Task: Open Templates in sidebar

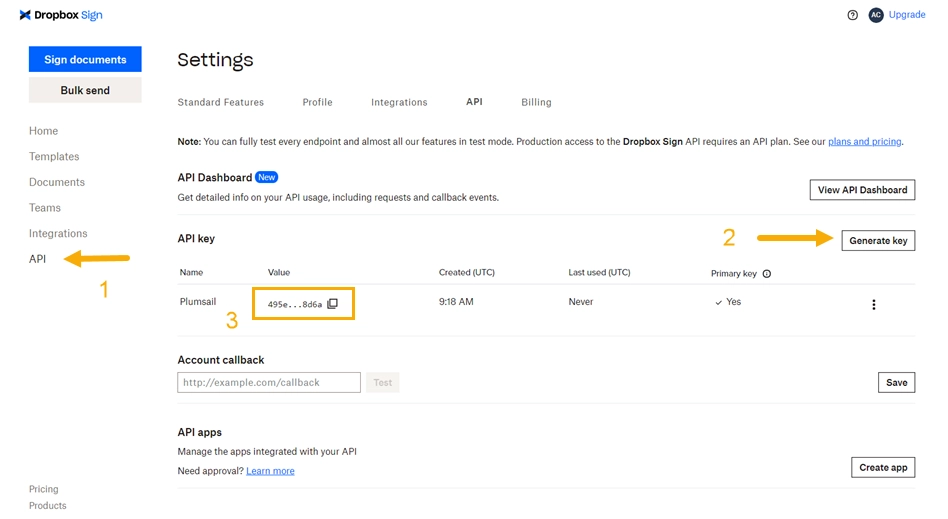Action: tap(54, 156)
